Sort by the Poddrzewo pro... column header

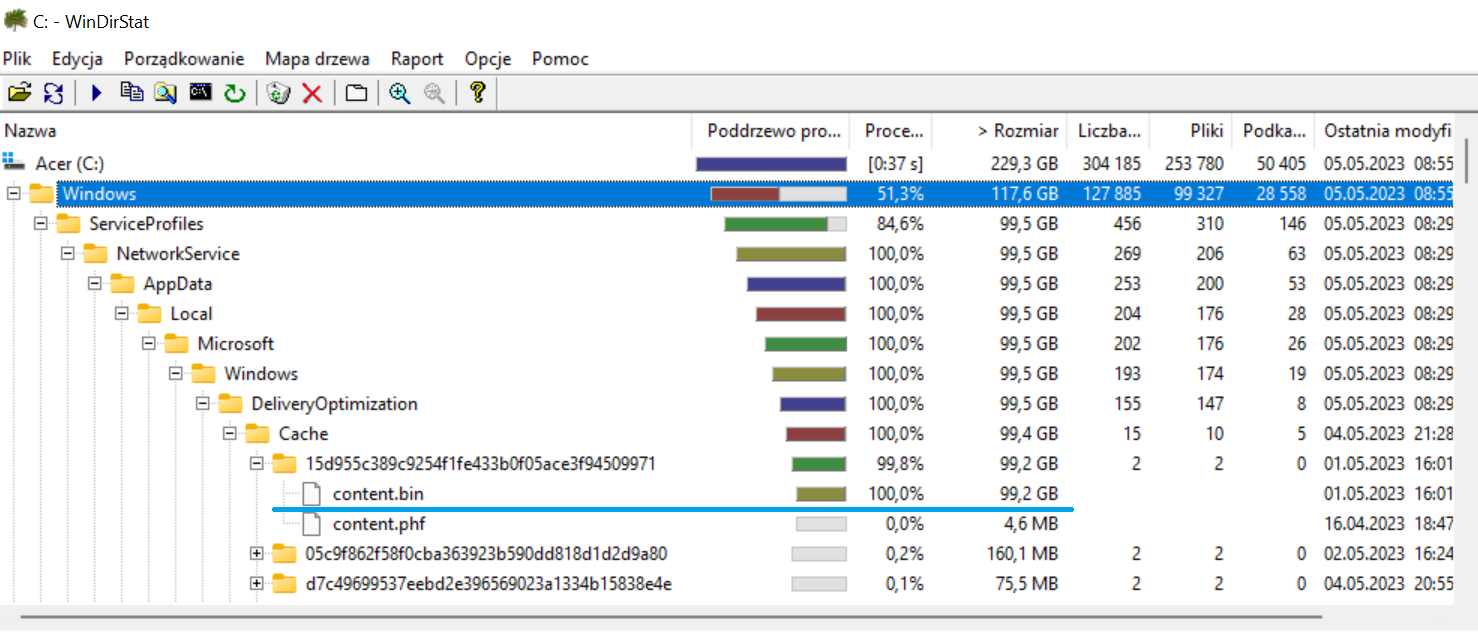pyautogui.click(x=770, y=130)
